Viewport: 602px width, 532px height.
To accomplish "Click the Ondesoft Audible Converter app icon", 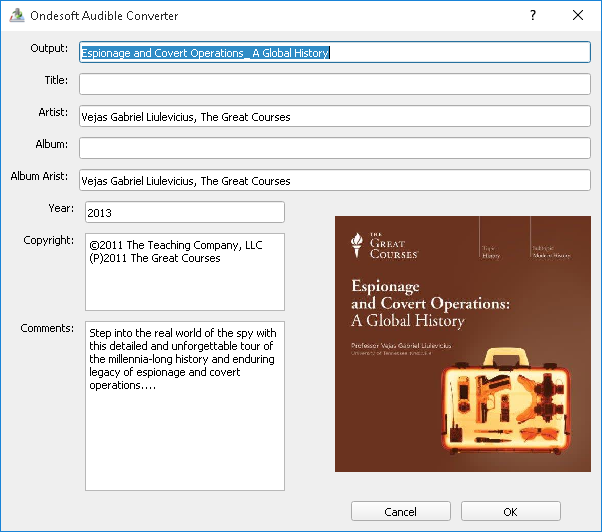I will pos(17,15).
